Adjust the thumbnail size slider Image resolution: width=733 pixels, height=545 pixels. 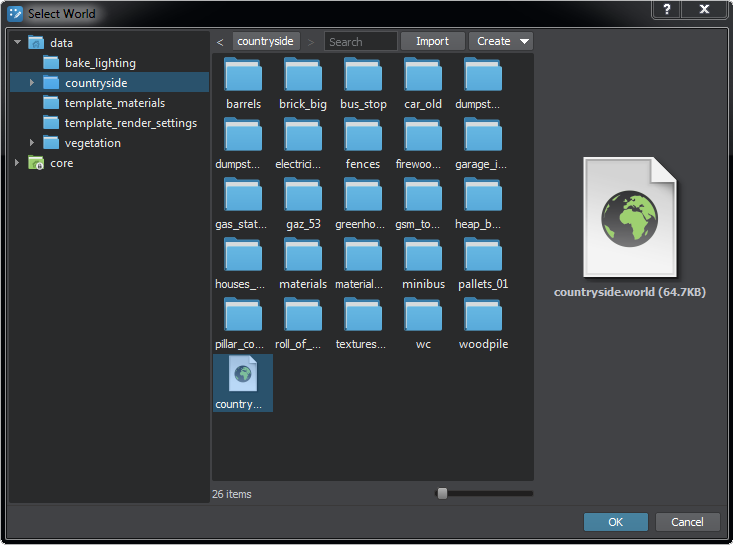point(442,493)
